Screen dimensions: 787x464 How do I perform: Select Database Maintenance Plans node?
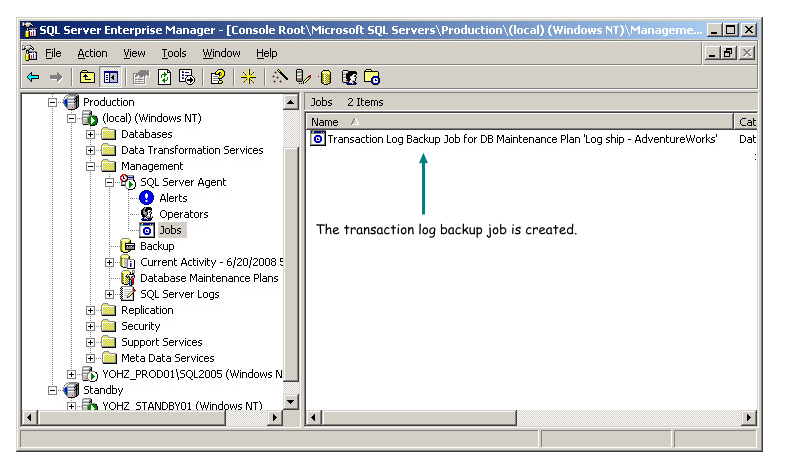click(209, 278)
